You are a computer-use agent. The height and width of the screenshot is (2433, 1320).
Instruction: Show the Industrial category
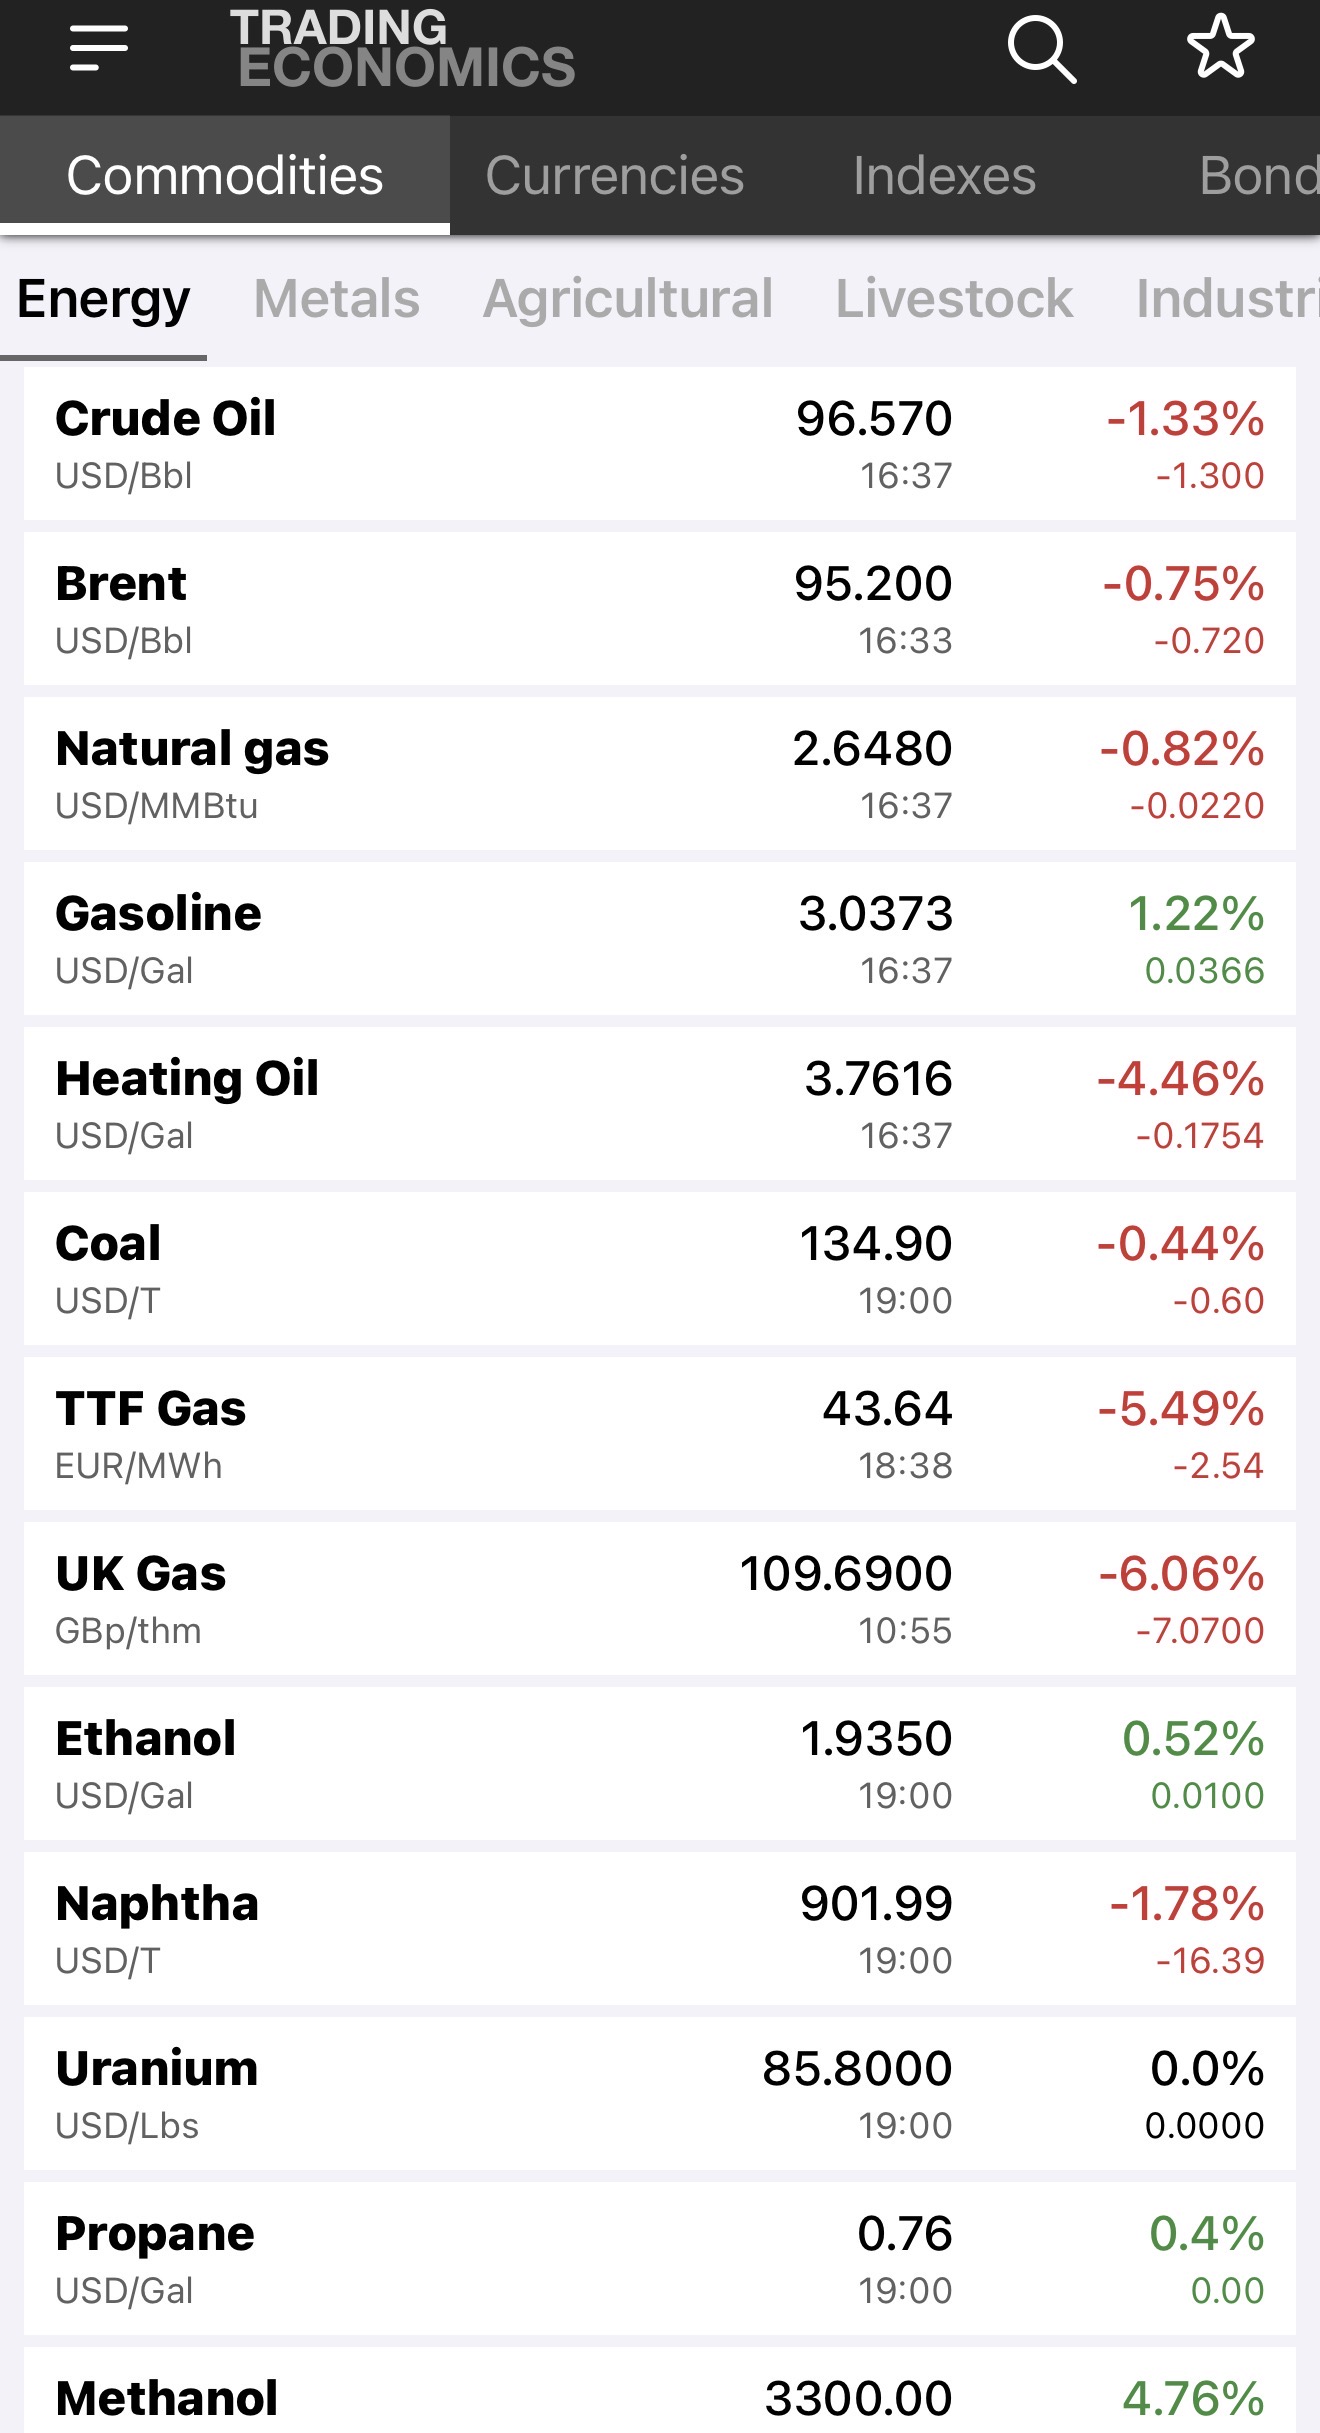click(x=1226, y=298)
